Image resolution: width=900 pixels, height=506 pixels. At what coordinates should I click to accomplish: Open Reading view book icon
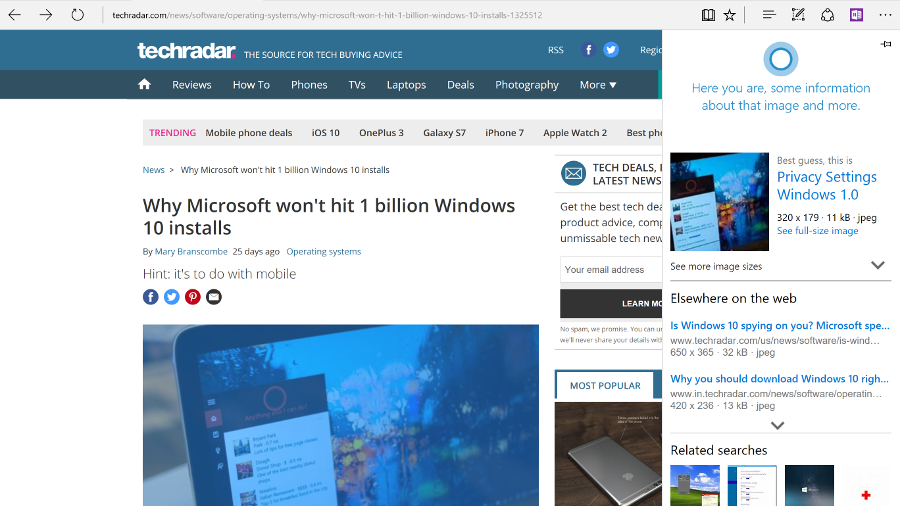click(x=708, y=15)
